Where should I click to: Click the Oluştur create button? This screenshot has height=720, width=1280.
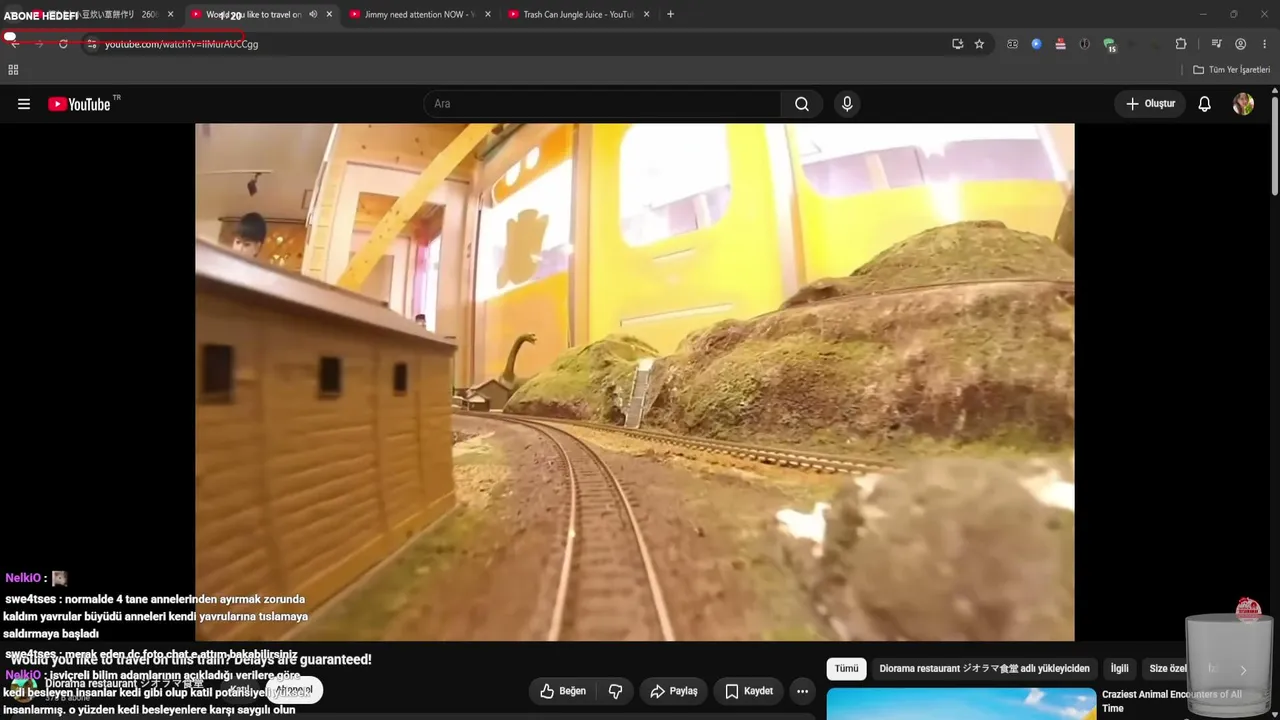pos(1150,104)
